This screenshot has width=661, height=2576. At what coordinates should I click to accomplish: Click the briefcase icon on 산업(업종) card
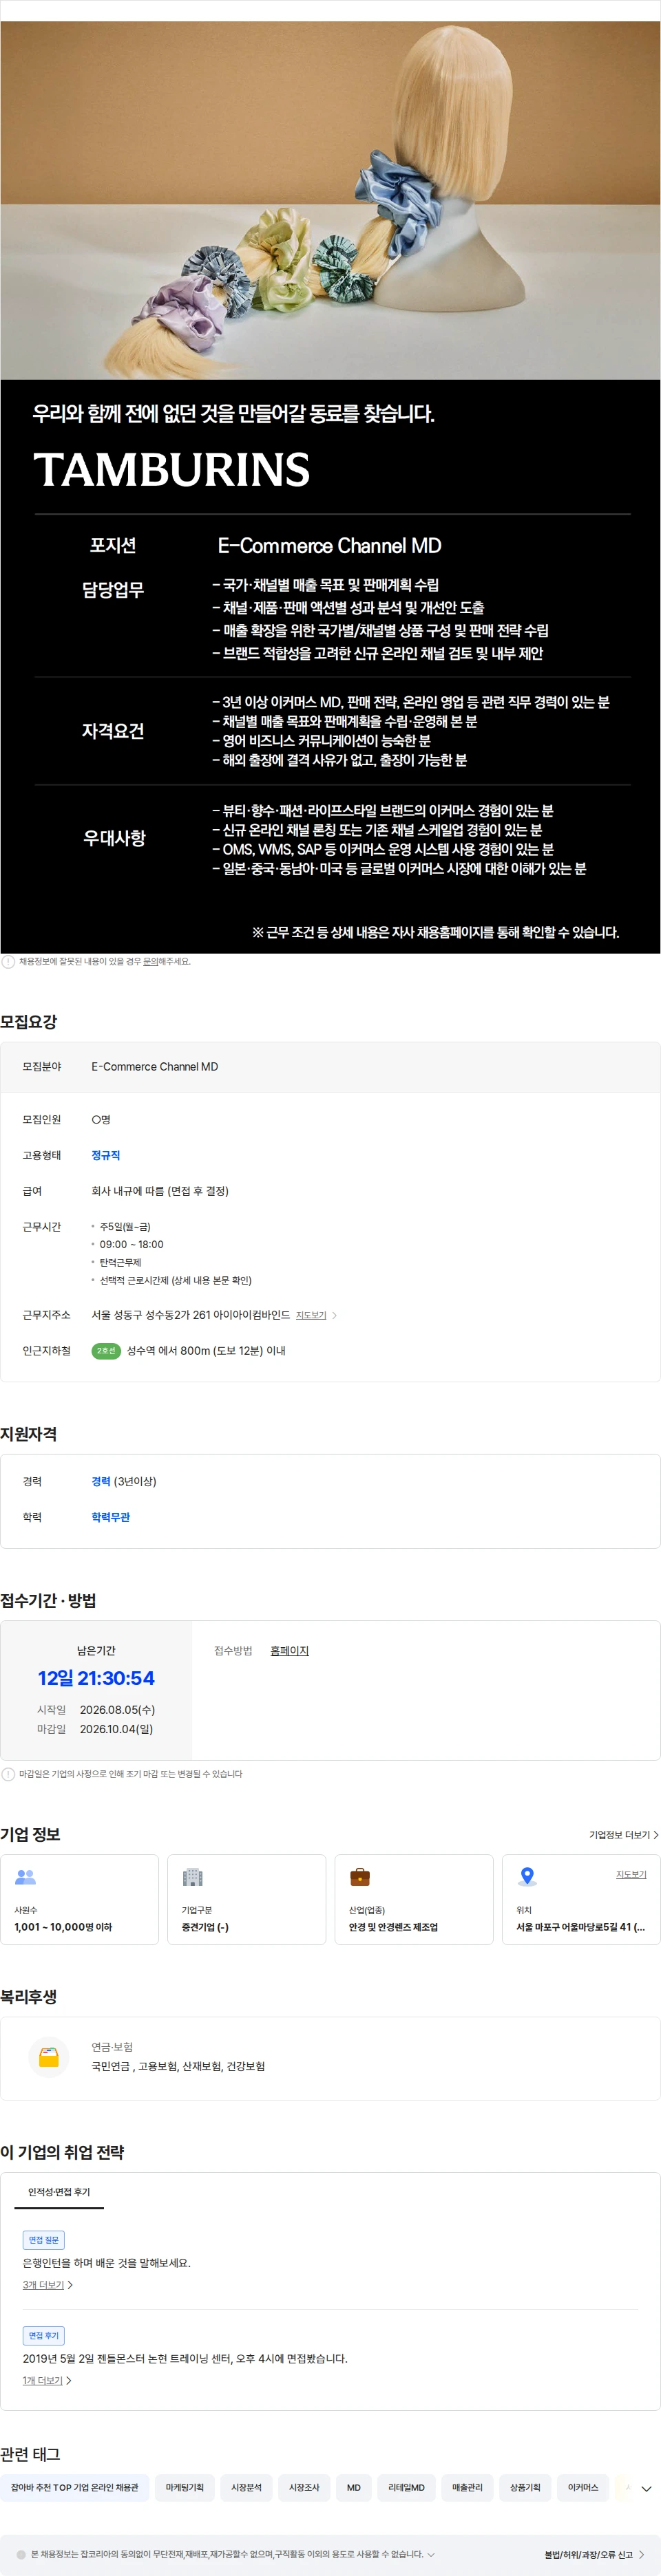tap(360, 1877)
